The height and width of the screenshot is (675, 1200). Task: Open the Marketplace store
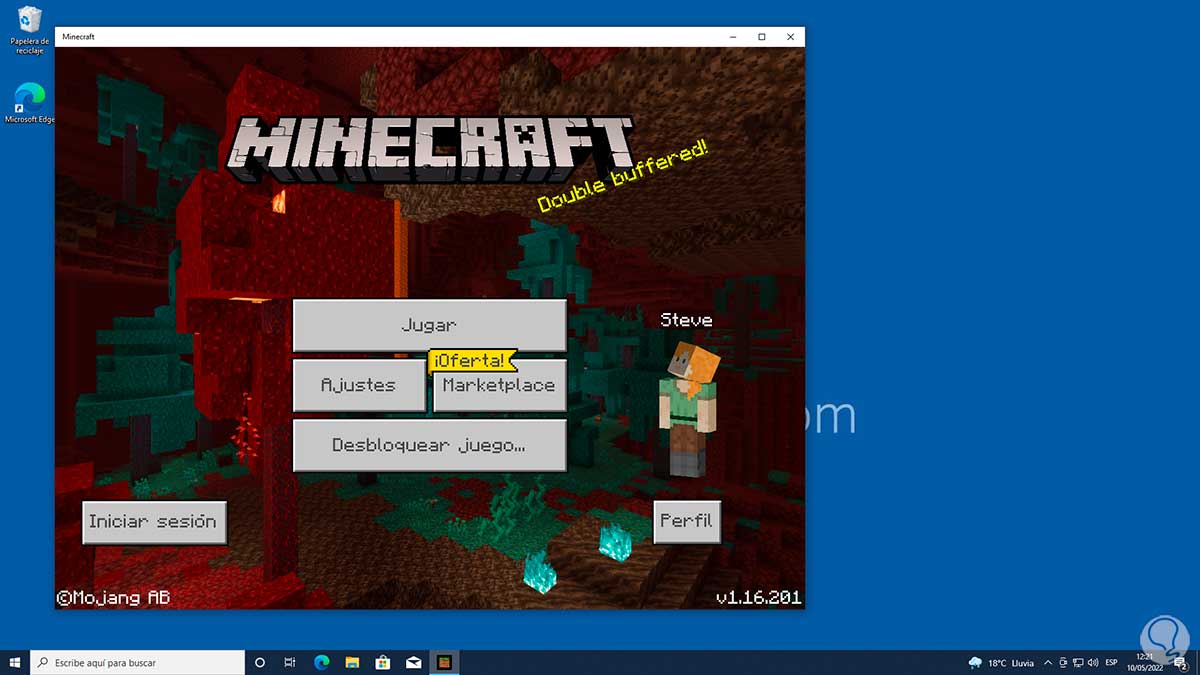tap(499, 385)
